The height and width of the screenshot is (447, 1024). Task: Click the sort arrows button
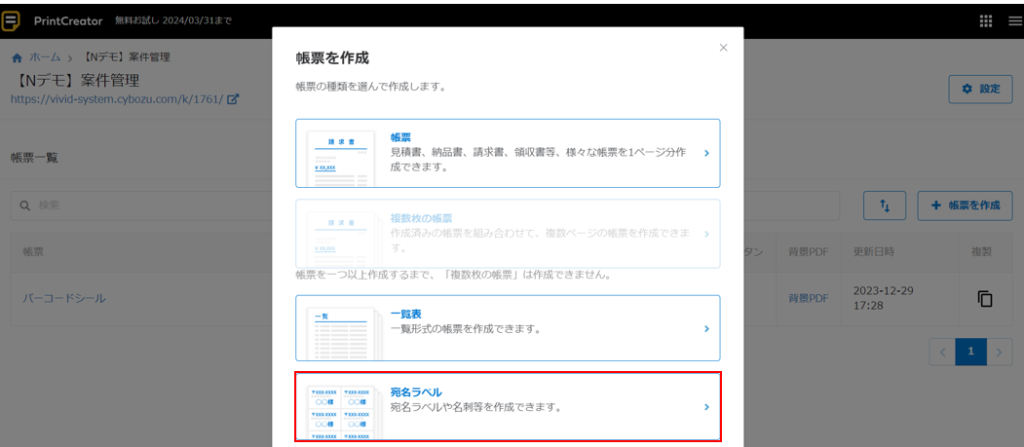pos(885,205)
